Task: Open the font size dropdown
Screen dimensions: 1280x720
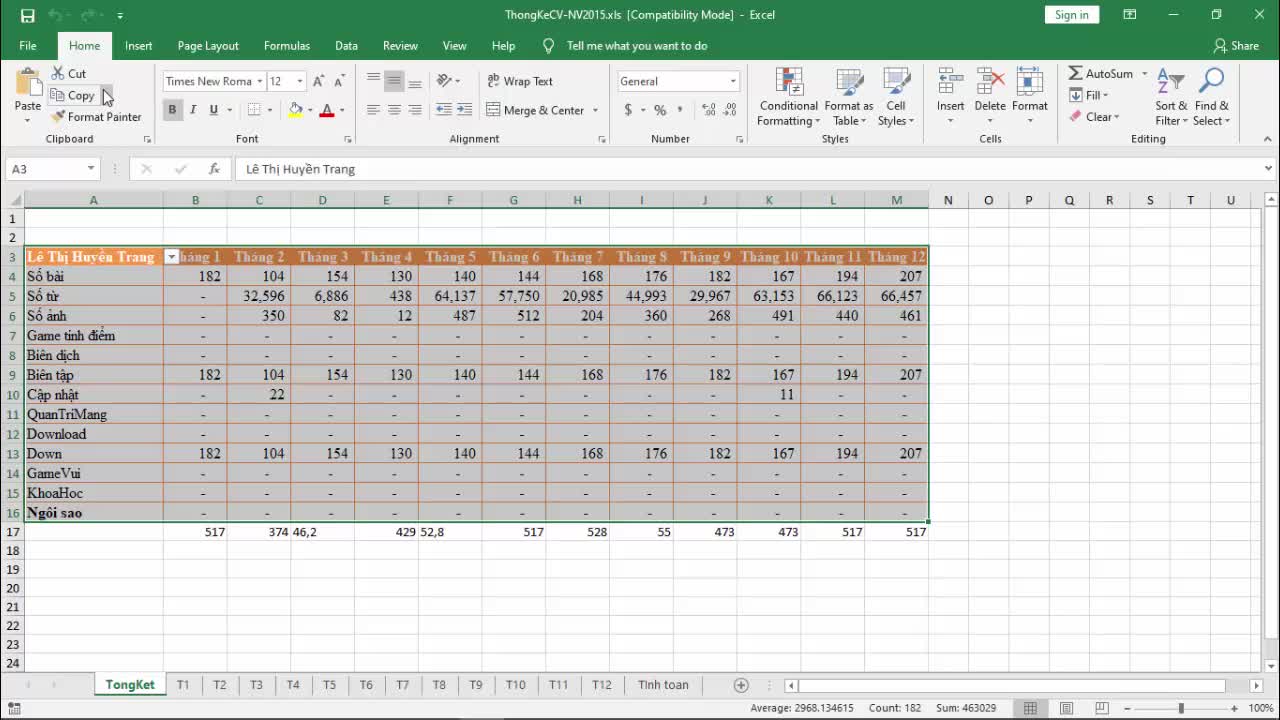Action: coord(299,81)
